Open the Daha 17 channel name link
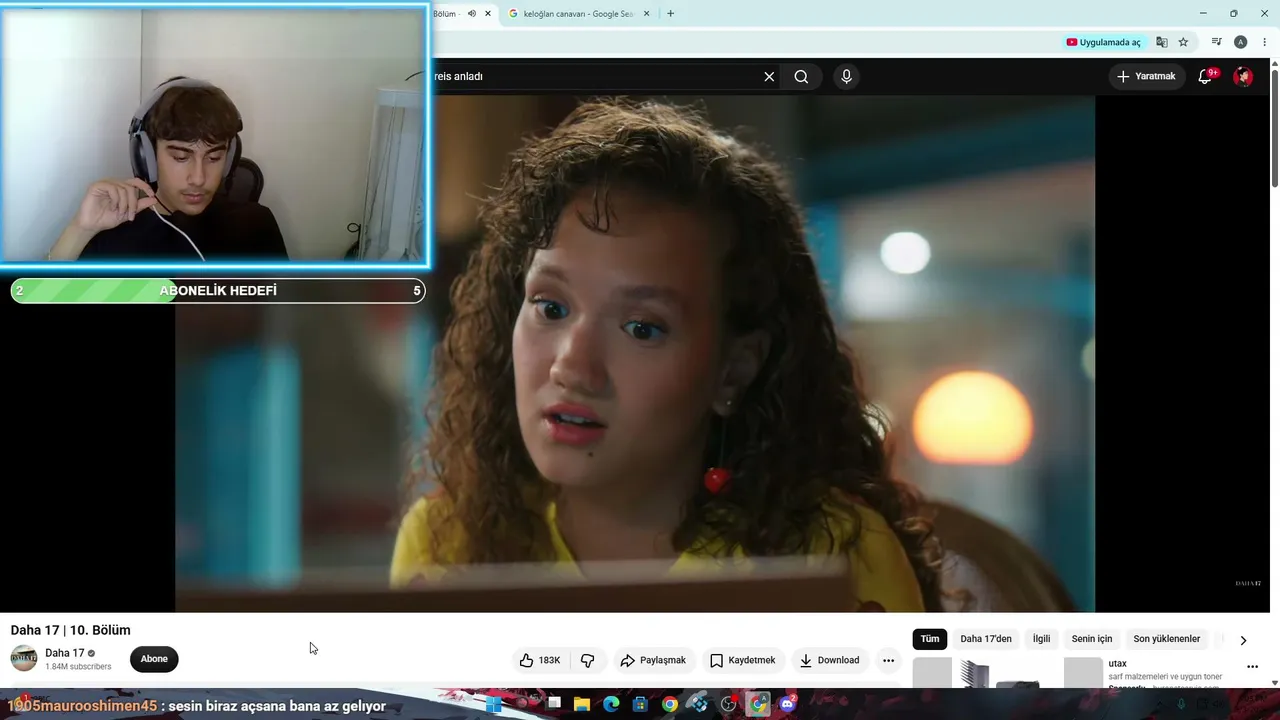 [65, 653]
